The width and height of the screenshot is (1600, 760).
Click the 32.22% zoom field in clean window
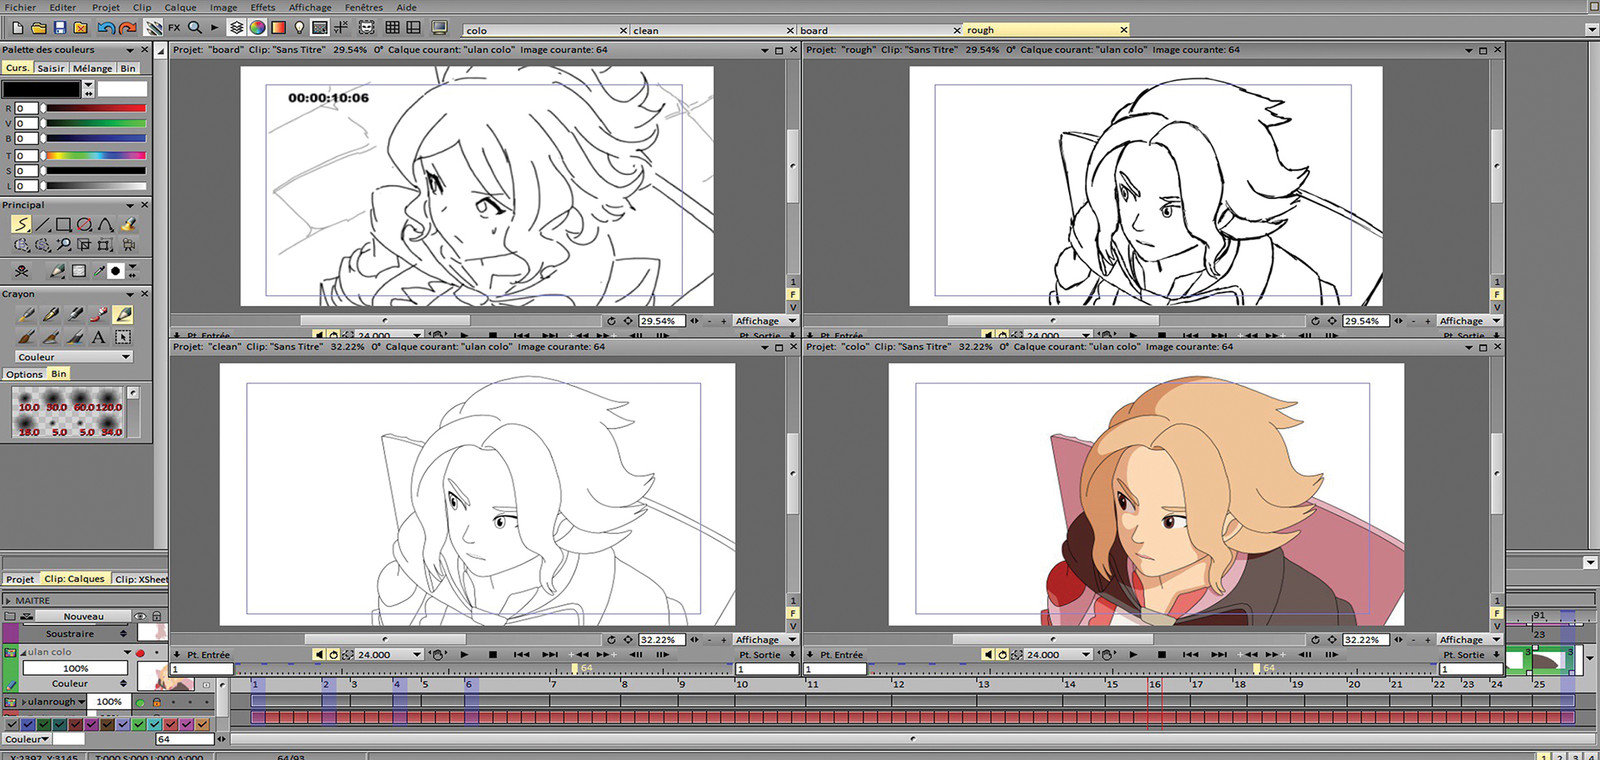coord(662,639)
